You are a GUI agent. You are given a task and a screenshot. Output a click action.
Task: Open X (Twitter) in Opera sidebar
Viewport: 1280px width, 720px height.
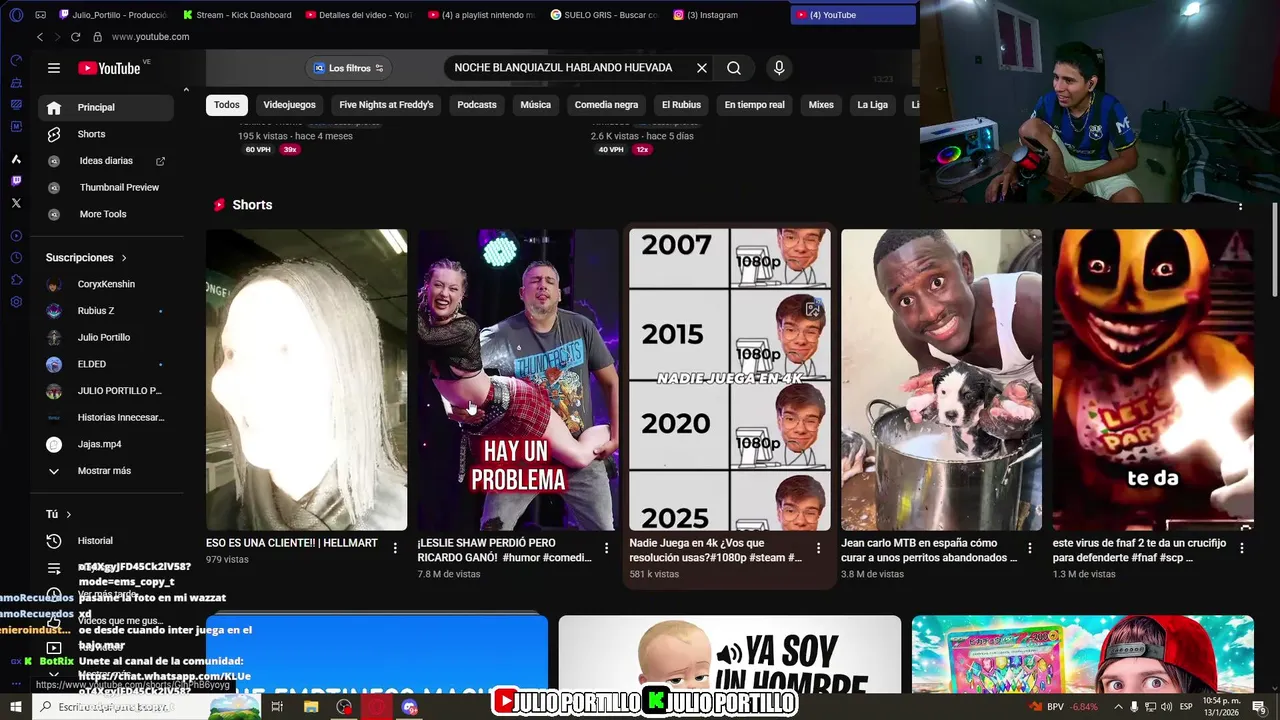click(x=16, y=203)
